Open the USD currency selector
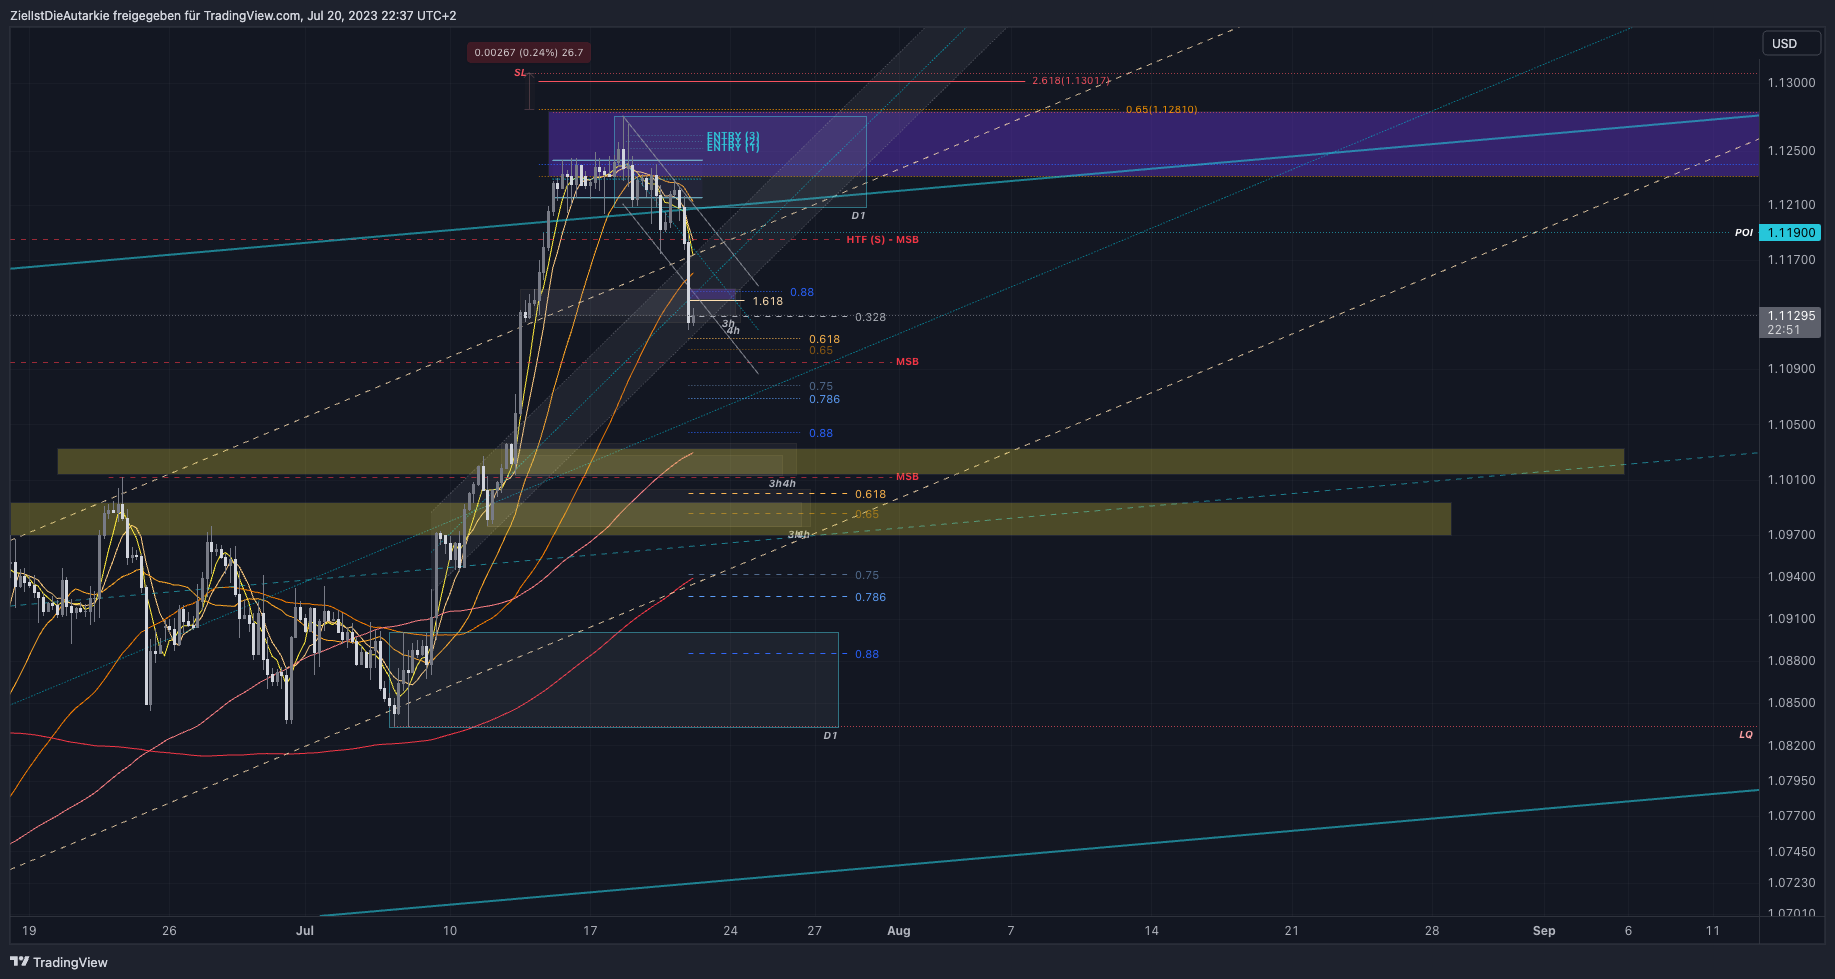 coord(1791,43)
